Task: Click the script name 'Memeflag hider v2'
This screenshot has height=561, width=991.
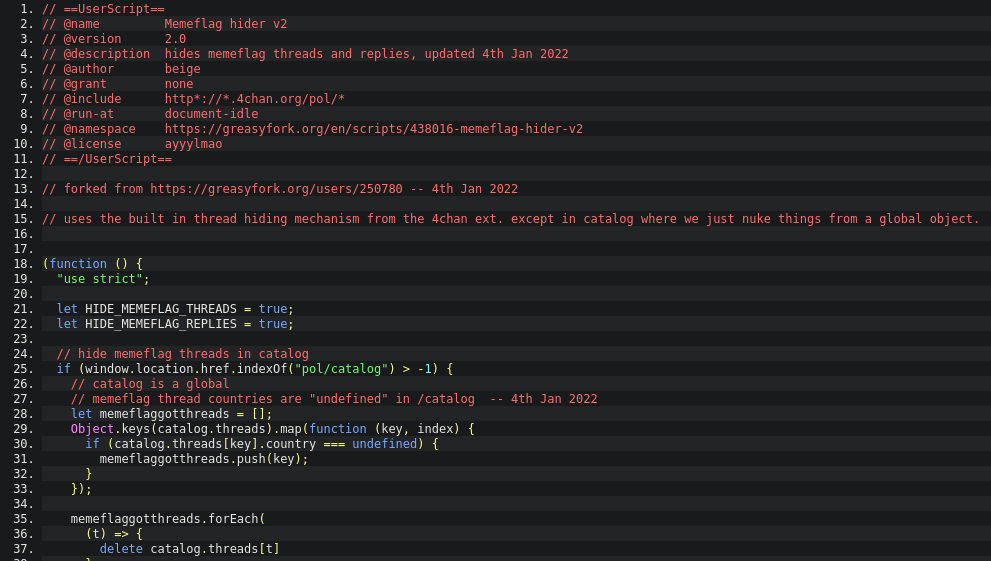Action: tap(226, 24)
